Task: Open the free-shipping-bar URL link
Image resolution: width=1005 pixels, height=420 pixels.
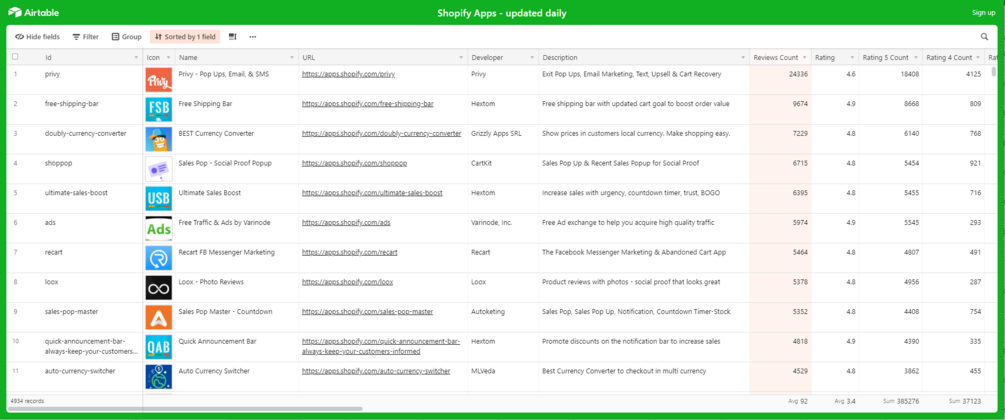Action: 367,104
